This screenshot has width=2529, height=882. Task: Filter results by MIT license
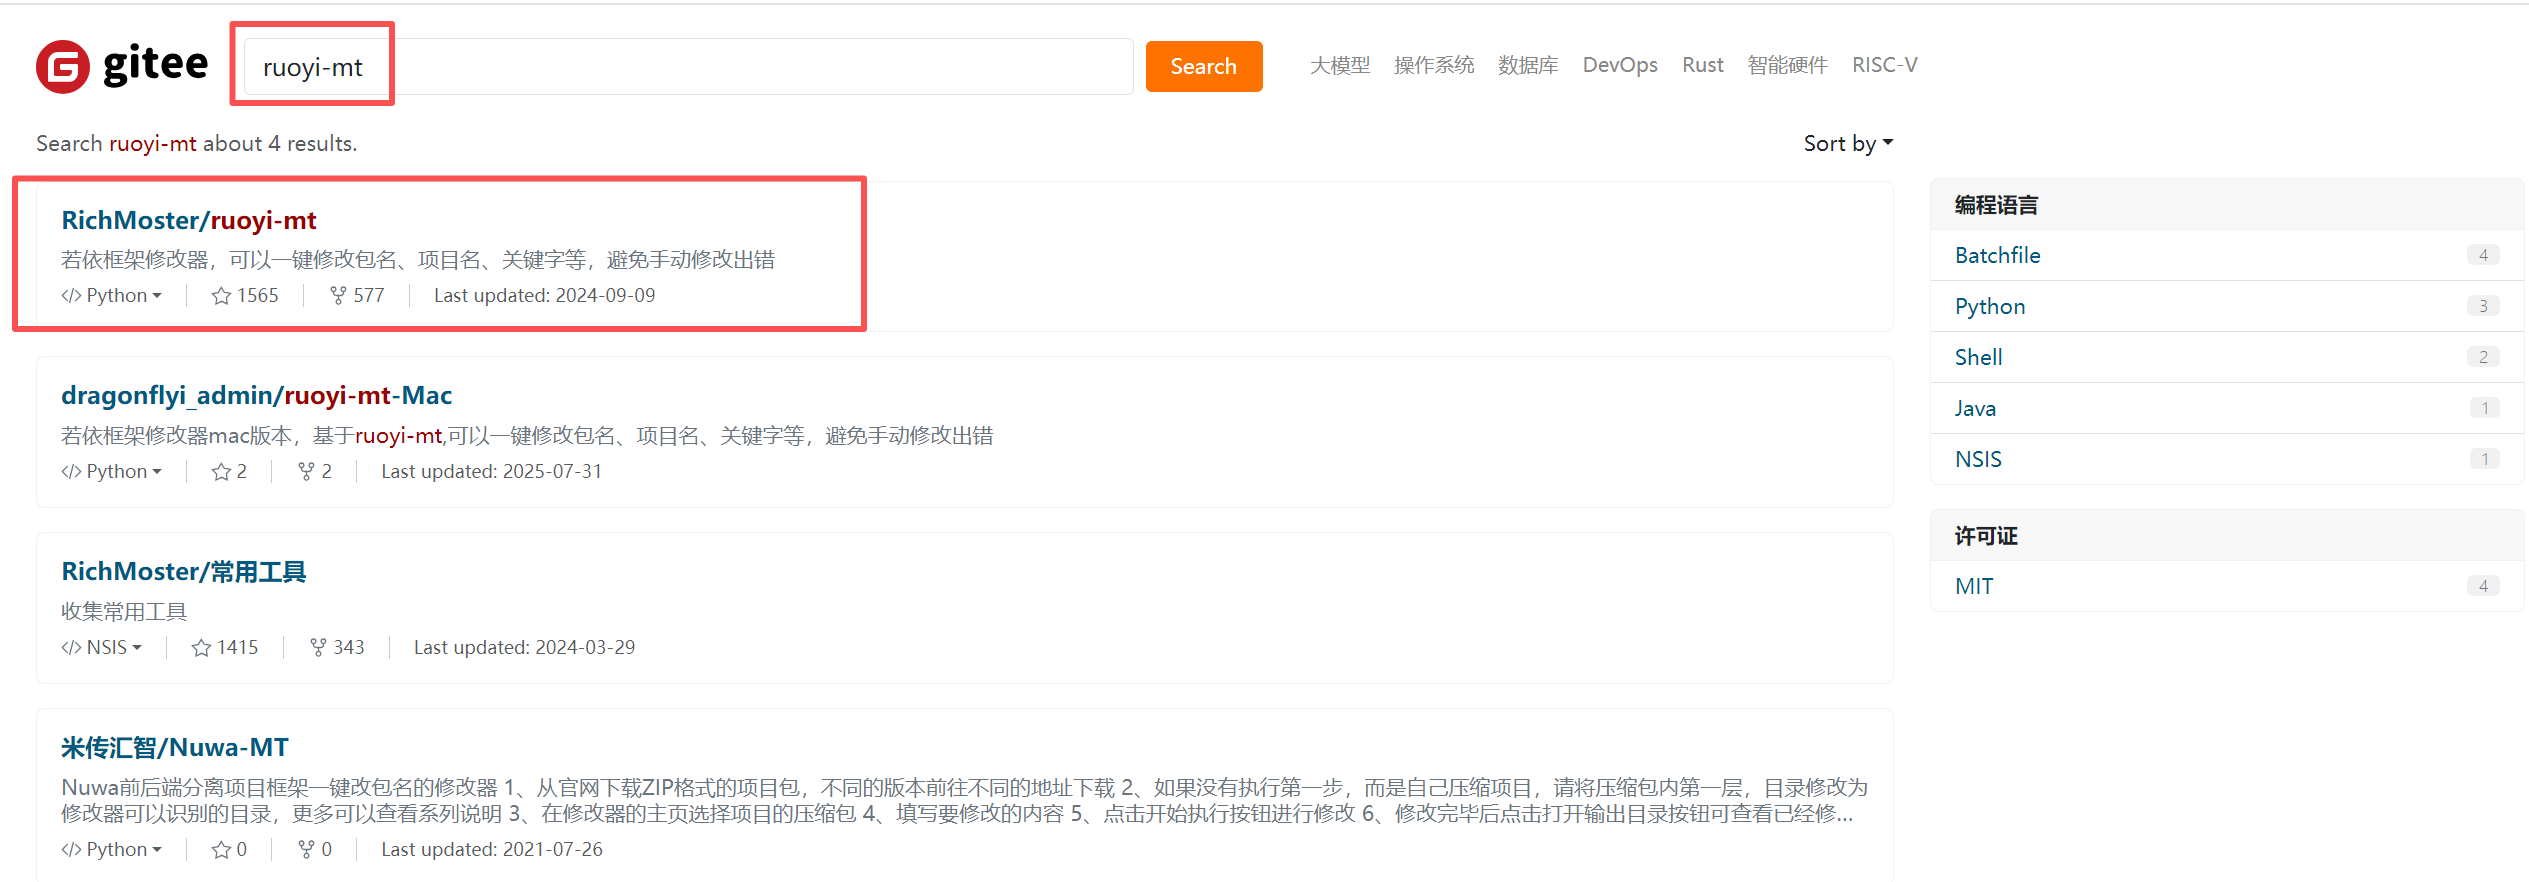(2226, 586)
